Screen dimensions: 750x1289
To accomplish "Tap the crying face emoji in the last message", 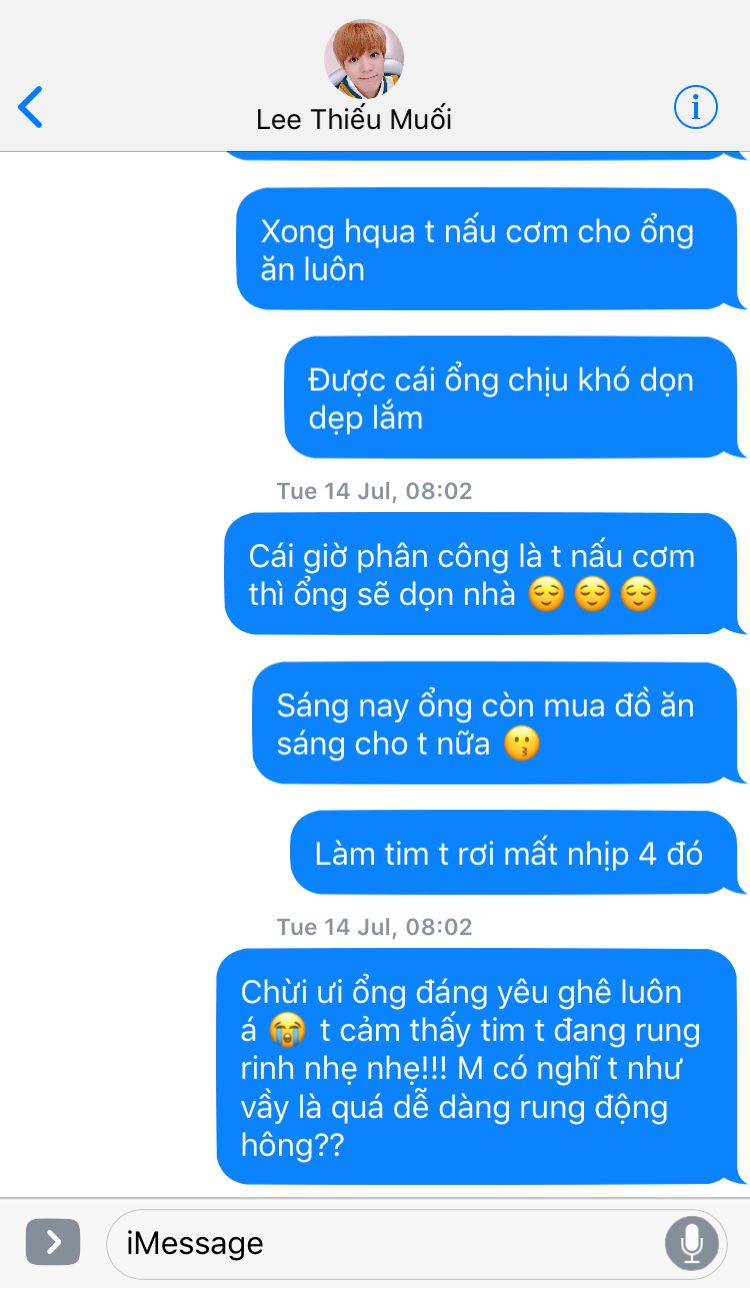I will click(x=287, y=1031).
